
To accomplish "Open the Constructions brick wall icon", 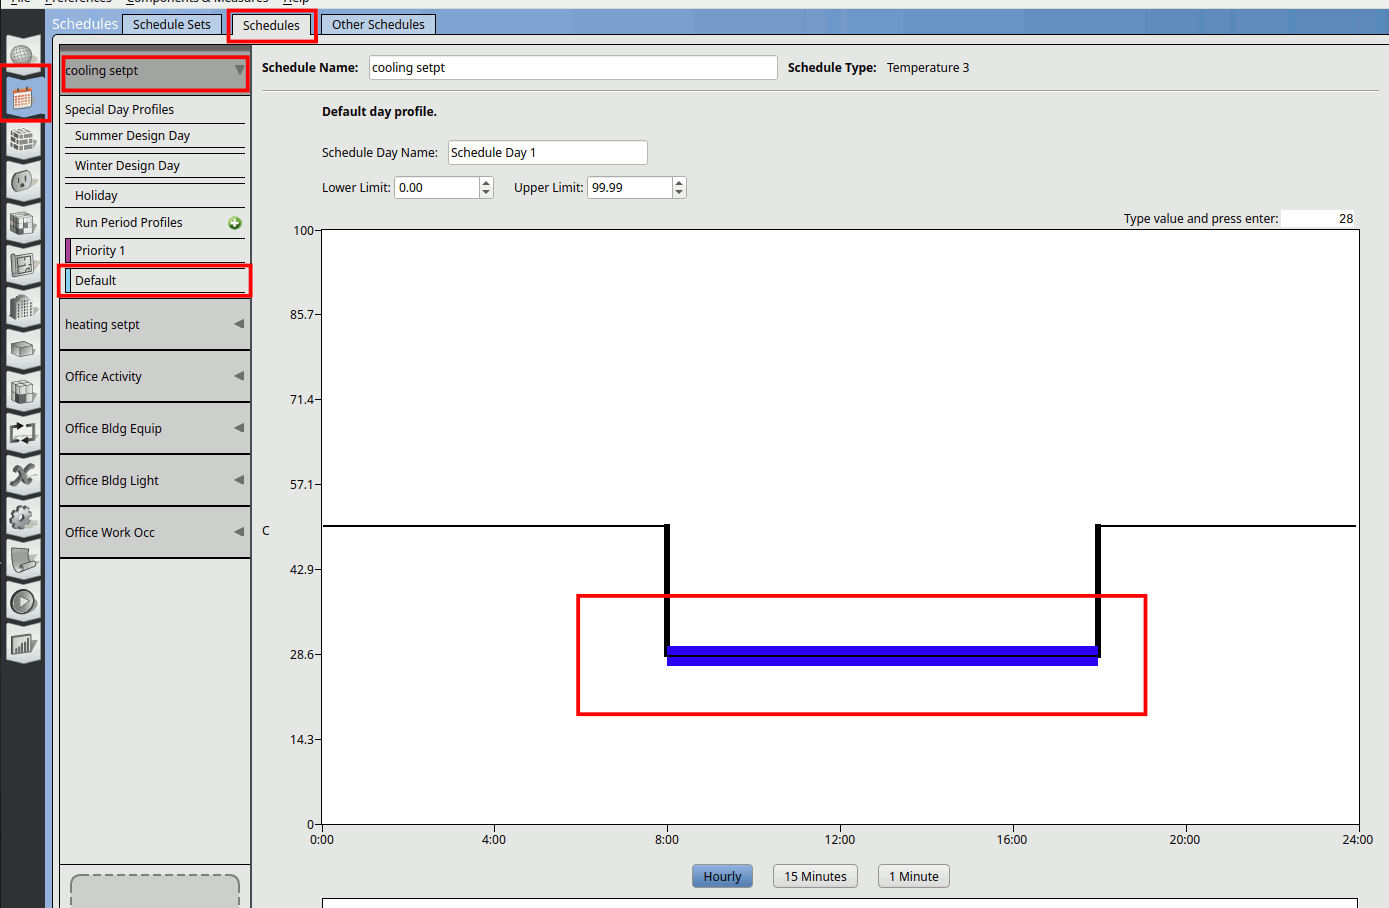I will [22, 139].
